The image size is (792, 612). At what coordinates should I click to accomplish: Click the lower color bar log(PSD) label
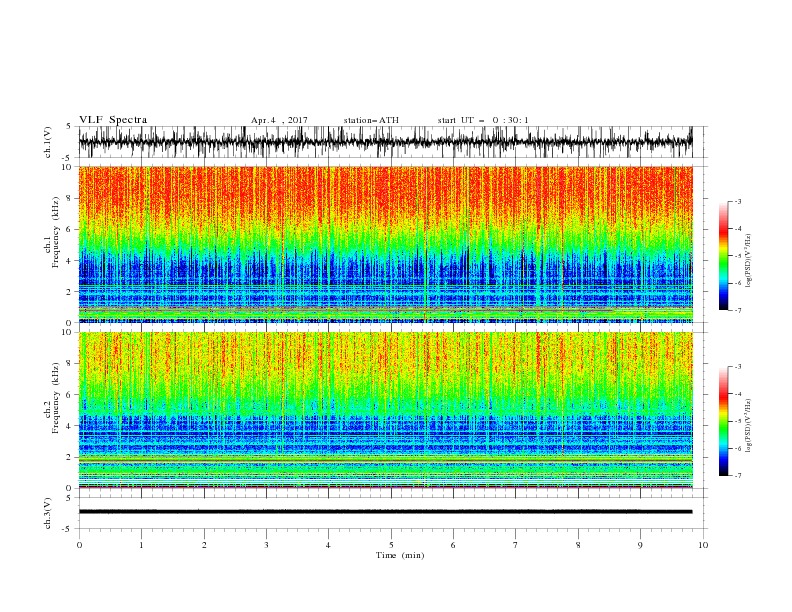coord(748,425)
